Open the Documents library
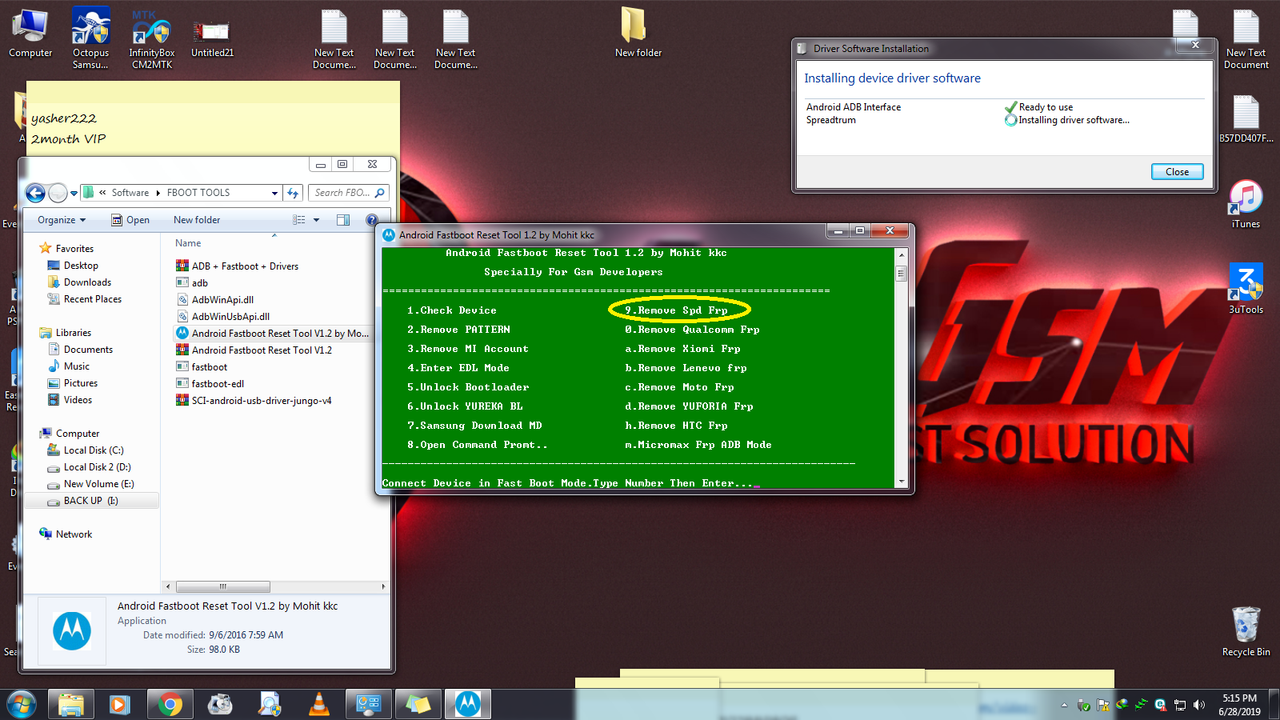The height and width of the screenshot is (720, 1280). 88,350
